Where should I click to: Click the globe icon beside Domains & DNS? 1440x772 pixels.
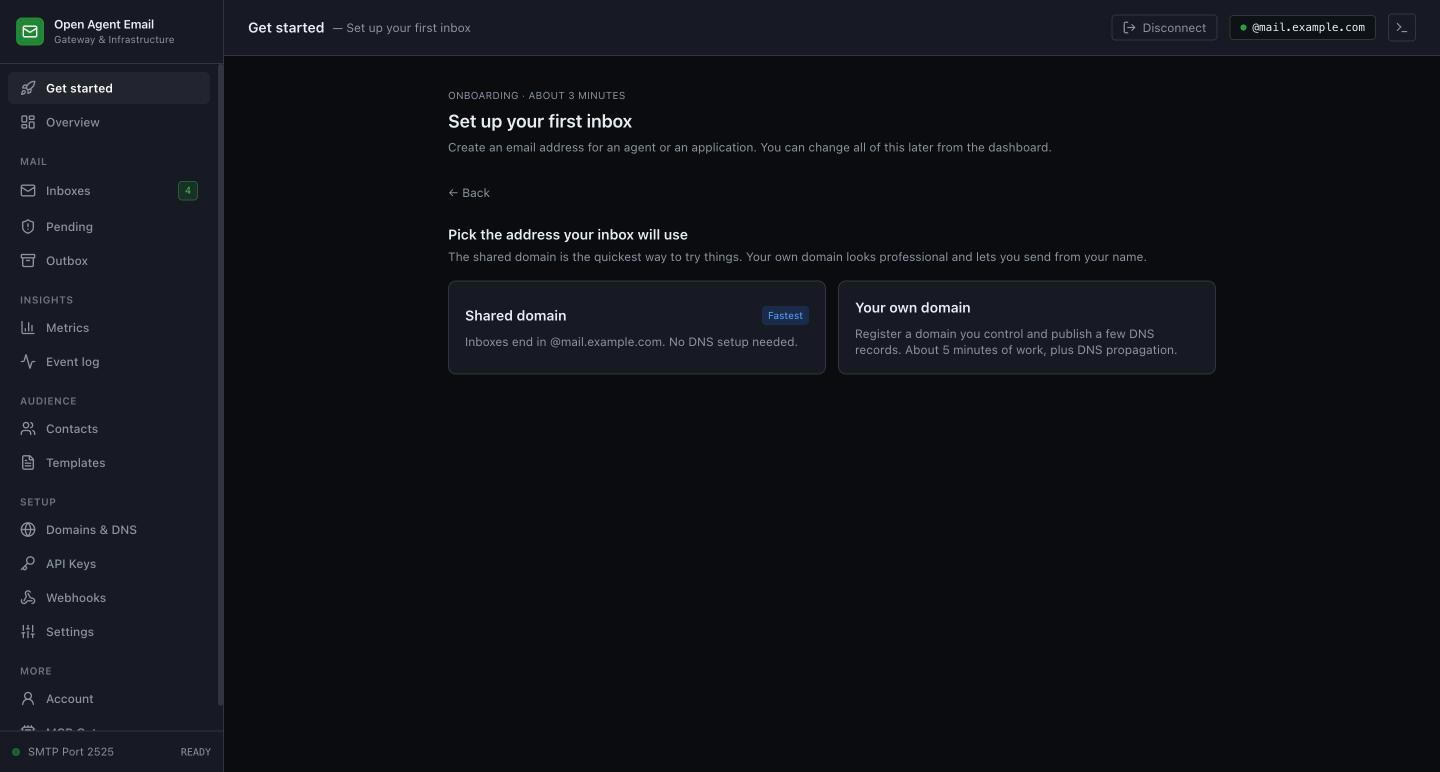28,530
